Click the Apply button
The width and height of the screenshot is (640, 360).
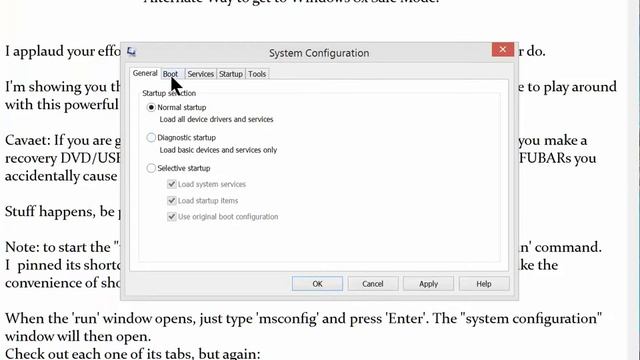[428, 284]
